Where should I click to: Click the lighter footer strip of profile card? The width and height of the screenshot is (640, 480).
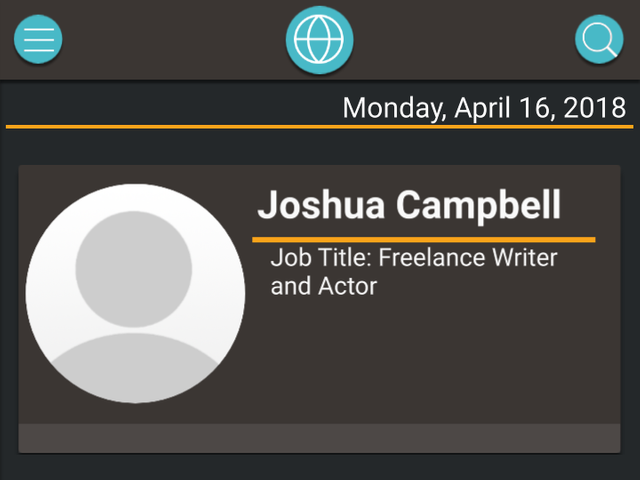point(320,438)
